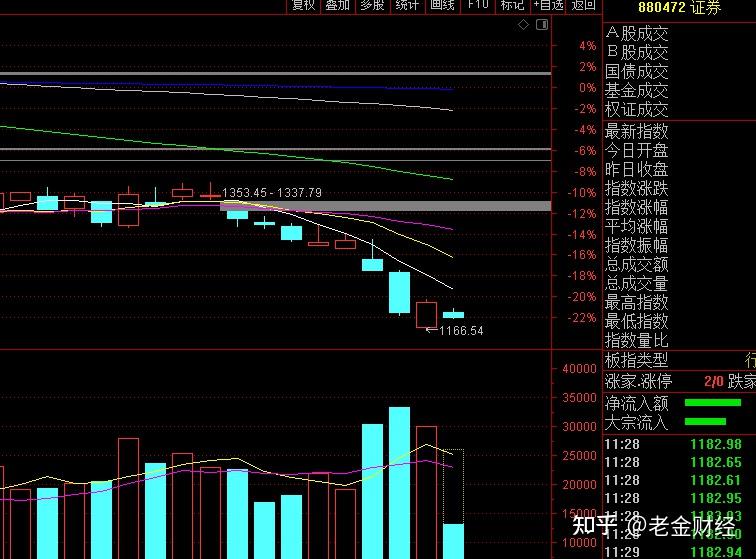Viewport: 756px width, 559px height.
Task: Click the diamond marker icon above chart
Action: (x=523, y=25)
